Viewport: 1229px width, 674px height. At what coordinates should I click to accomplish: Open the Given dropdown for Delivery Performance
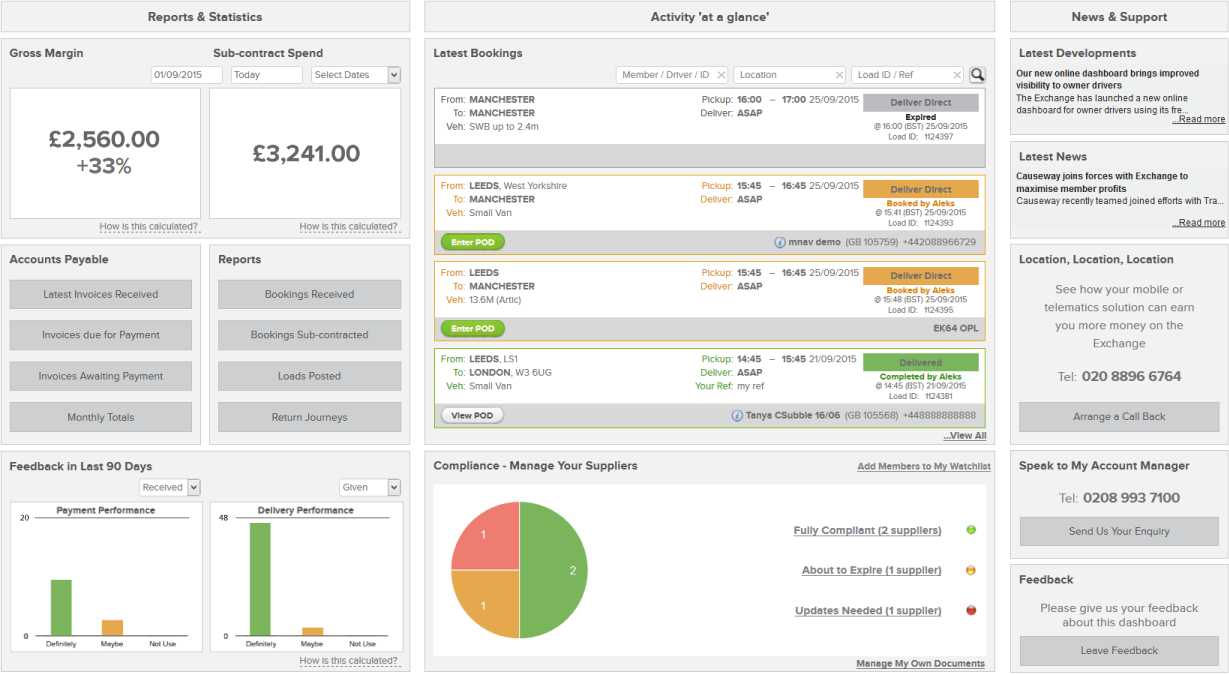click(x=393, y=487)
